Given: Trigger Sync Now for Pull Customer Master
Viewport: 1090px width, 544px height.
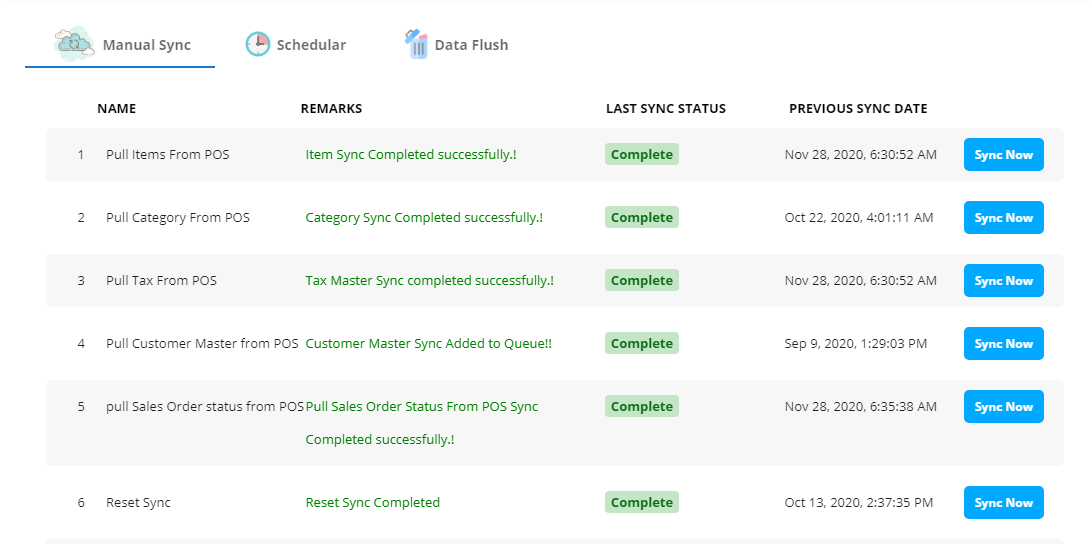Looking at the screenshot, I should (1003, 344).
